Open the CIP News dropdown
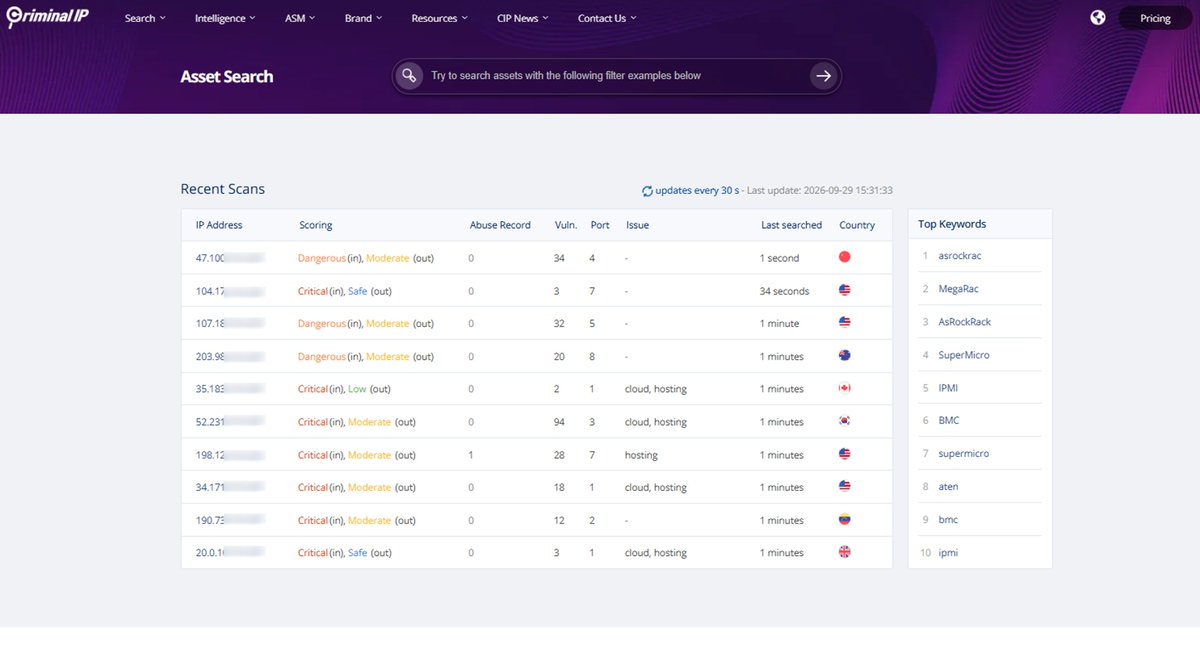 523,18
